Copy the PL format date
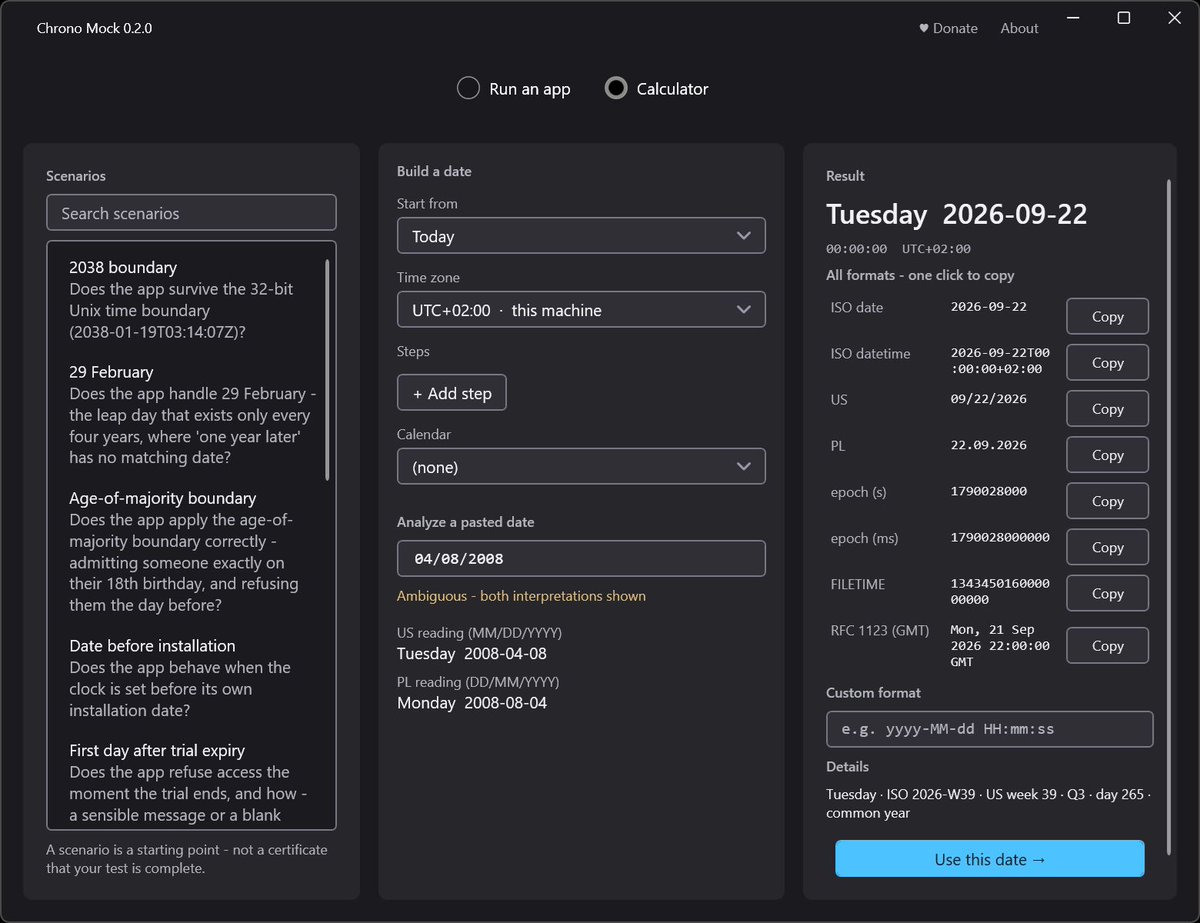Screen dimensions: 1200x923 1107,454
